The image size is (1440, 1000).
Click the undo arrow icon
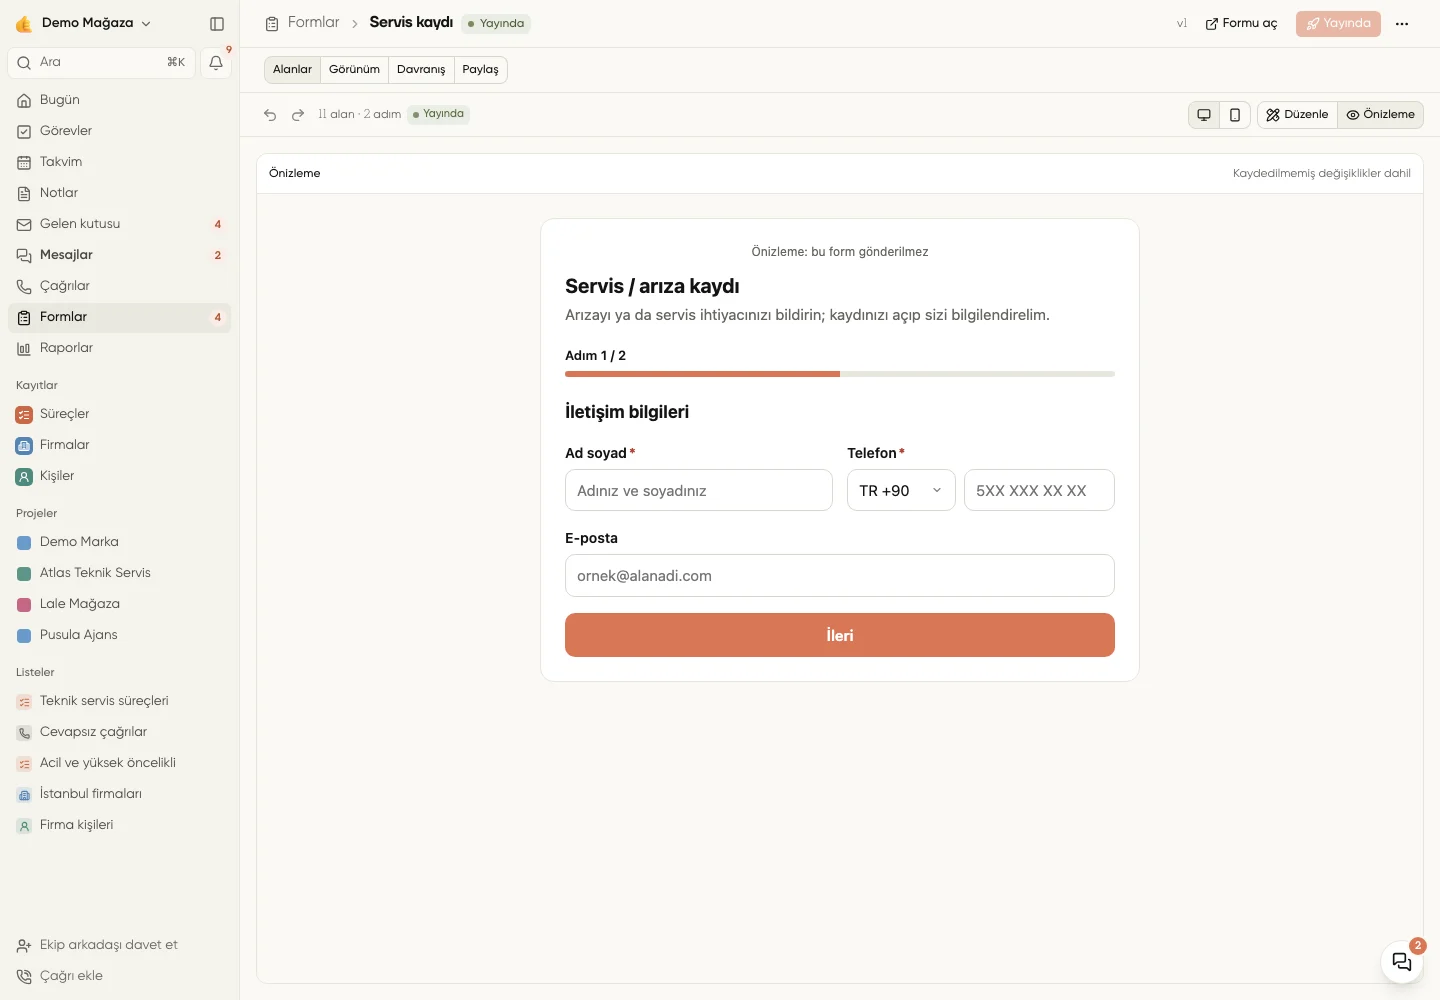[270, 115]
